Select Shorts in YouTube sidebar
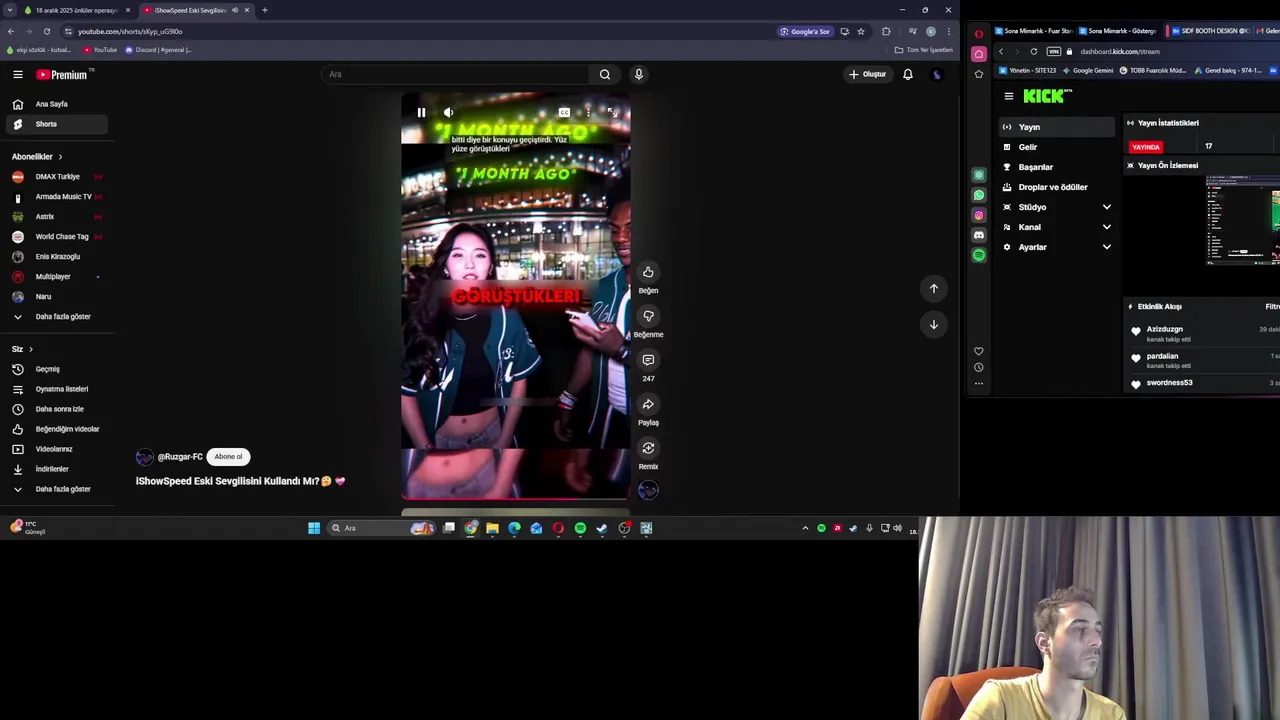 pos(56,124)
